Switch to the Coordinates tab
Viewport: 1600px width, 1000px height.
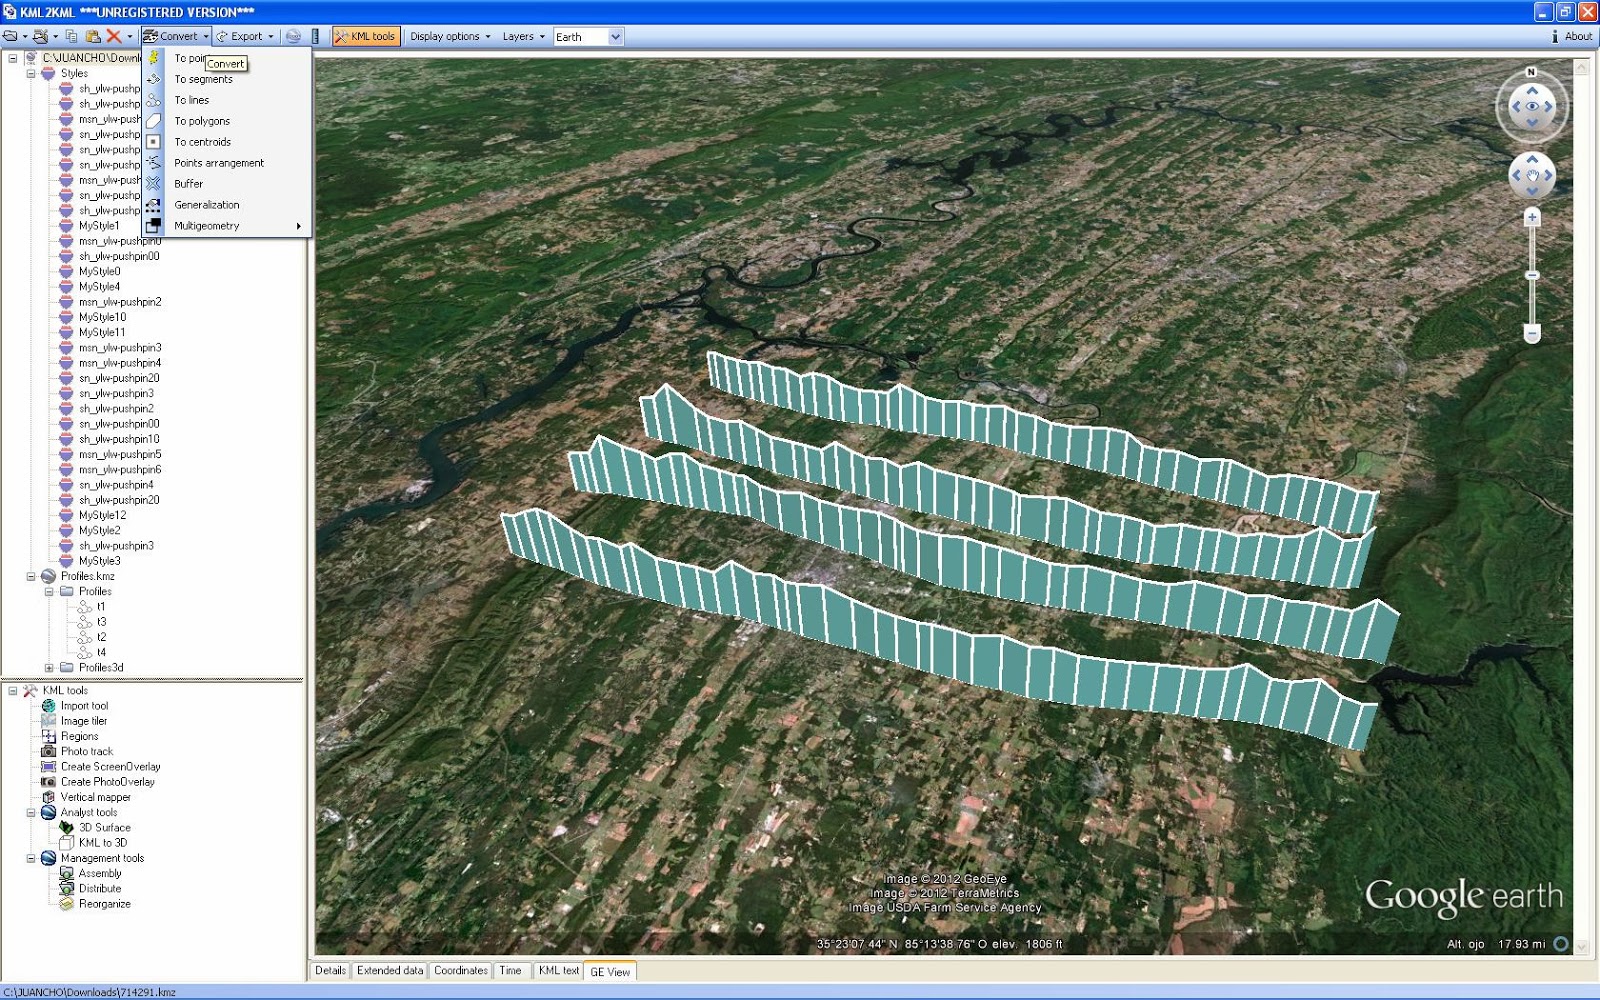[461, 971]
